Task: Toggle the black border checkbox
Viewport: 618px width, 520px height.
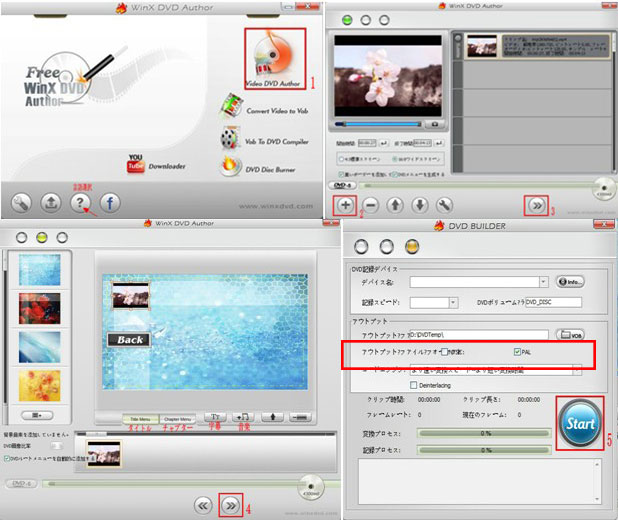Action: pyautogui.click(x=341, y=174)
